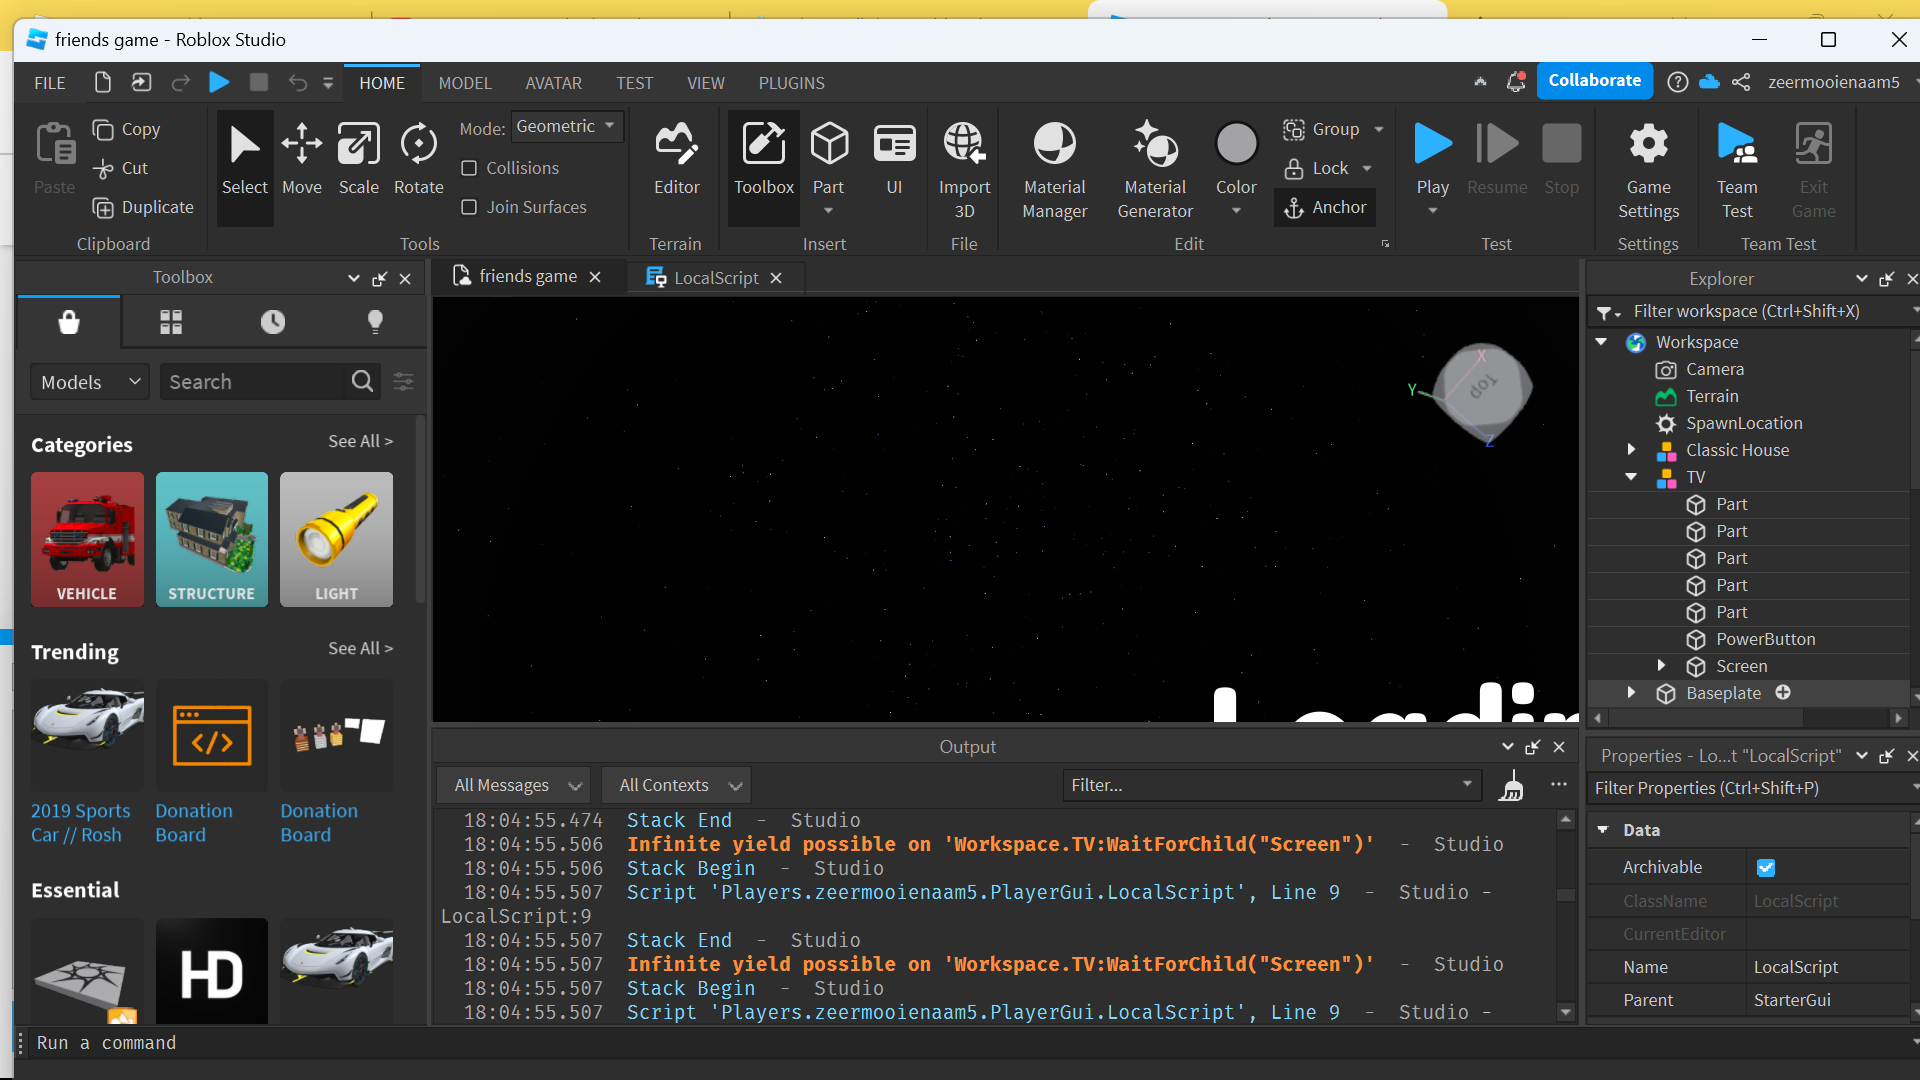Click the Toolbox search field
The image size is (1920, 1080).
click(255, 381)
